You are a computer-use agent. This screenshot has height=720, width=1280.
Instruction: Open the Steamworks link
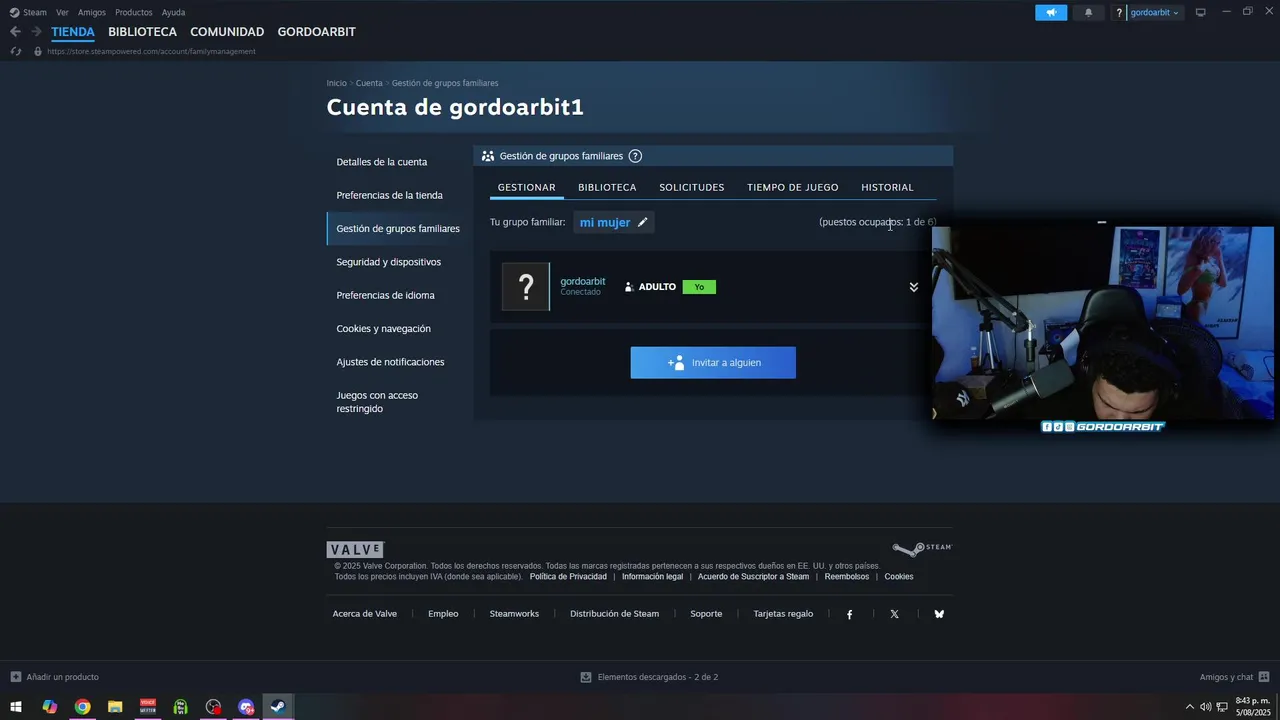[x=514, y=614]
